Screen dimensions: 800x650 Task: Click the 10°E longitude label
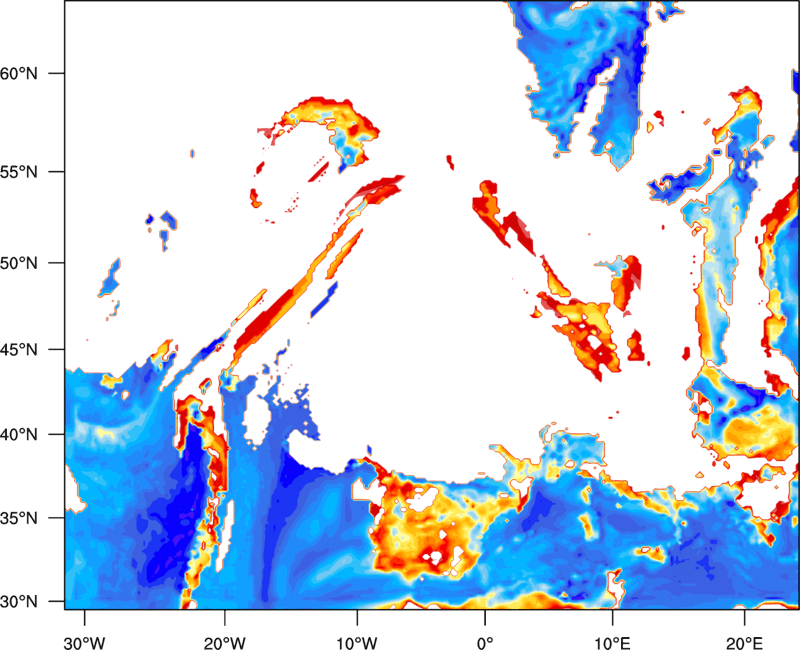612,643
